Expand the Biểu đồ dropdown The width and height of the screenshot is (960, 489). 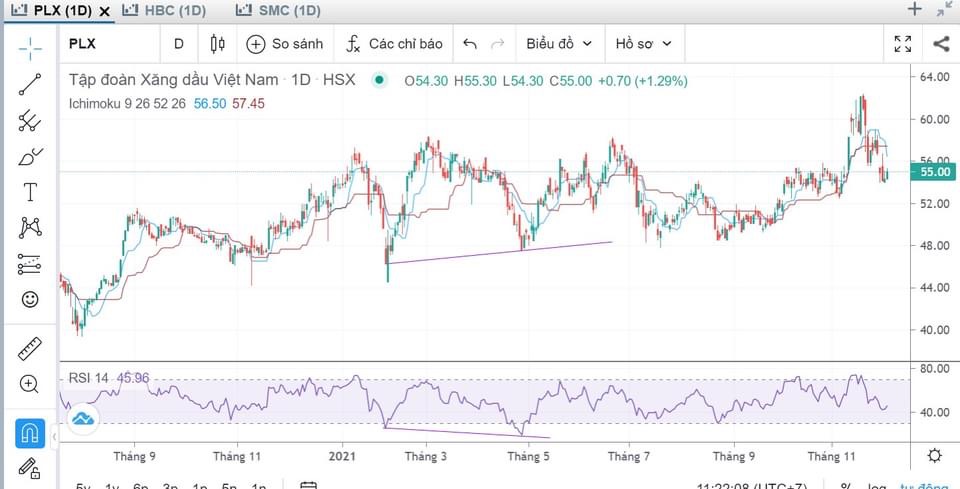(559, 44)
